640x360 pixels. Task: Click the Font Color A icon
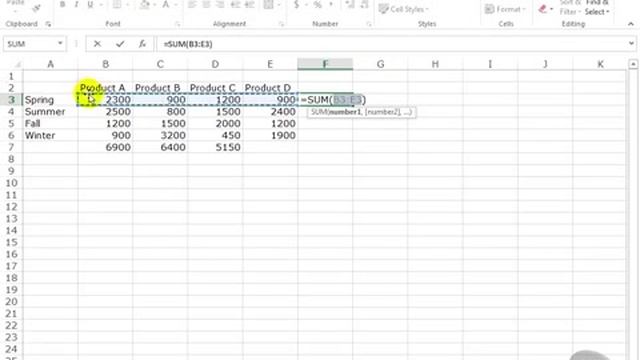click(x=165, y=5)
